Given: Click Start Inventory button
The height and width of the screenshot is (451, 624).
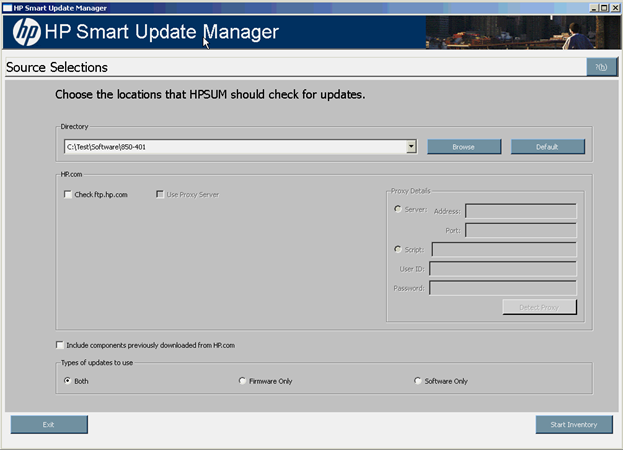Looking at the screenshot, I should (573, 425).
